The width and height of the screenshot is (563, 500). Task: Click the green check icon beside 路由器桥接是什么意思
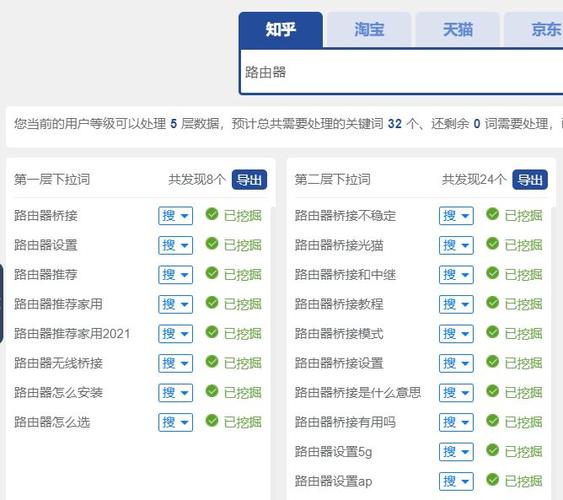click(x=493, y=391)
